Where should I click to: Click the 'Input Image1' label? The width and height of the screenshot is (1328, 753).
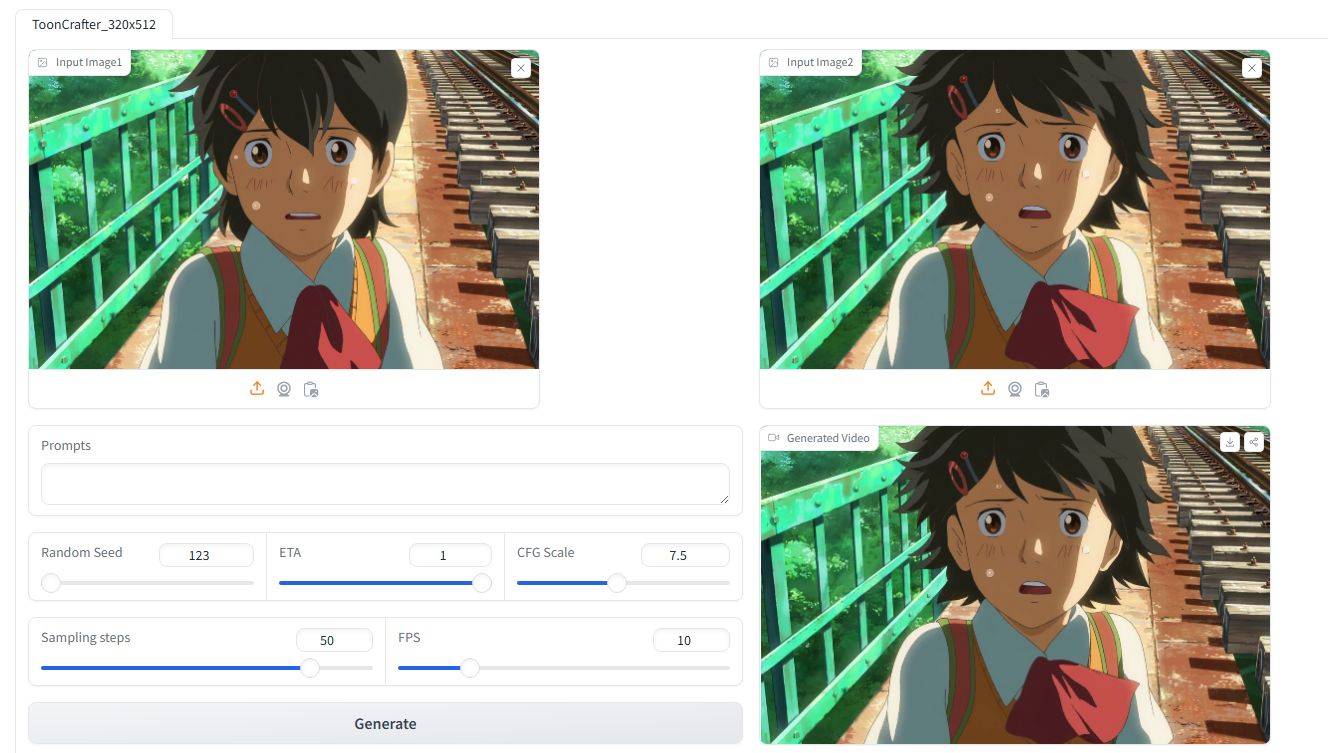point(89,62)
